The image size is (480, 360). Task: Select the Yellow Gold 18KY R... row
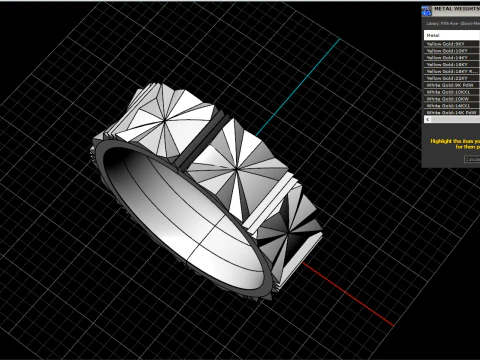click(x=452, y=71)
